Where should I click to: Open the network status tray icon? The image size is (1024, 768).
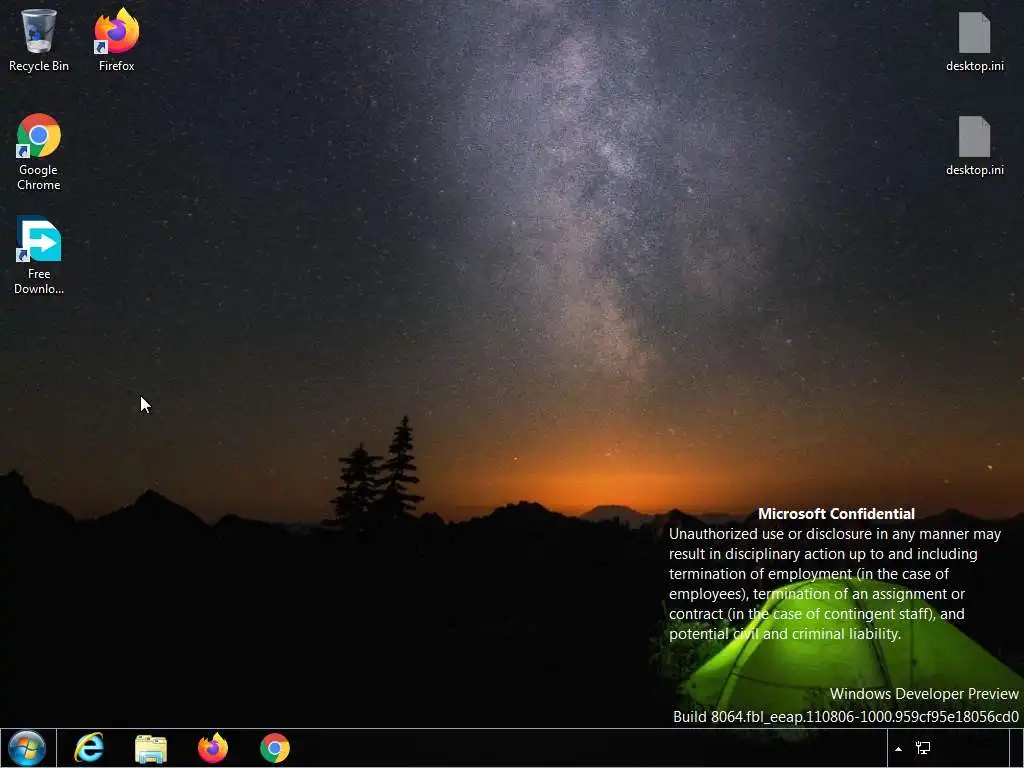click(923, 748)
